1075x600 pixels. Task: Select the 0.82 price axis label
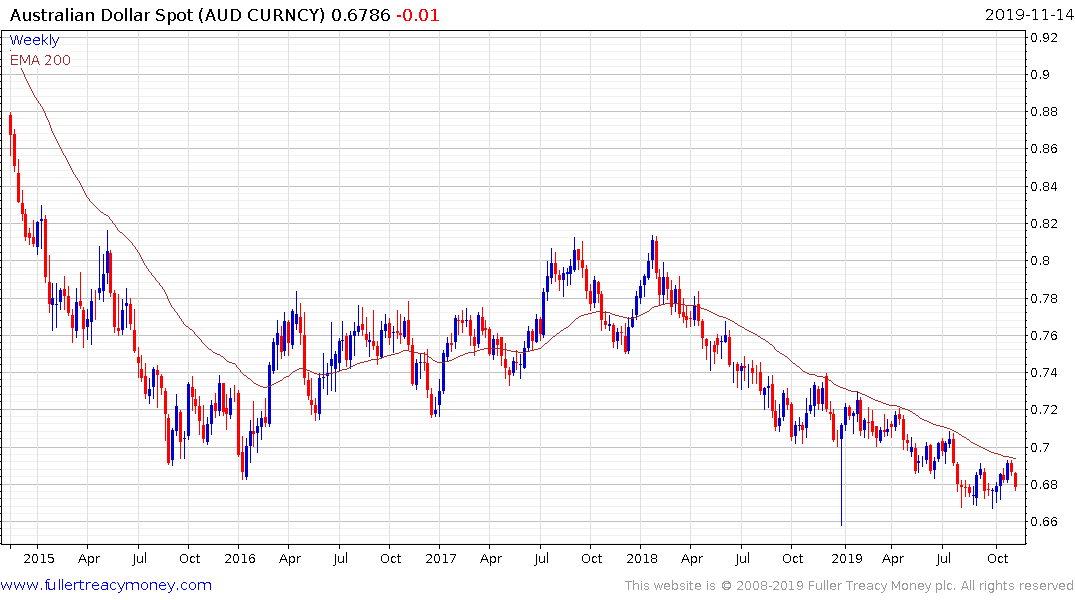coord(1044,224)
